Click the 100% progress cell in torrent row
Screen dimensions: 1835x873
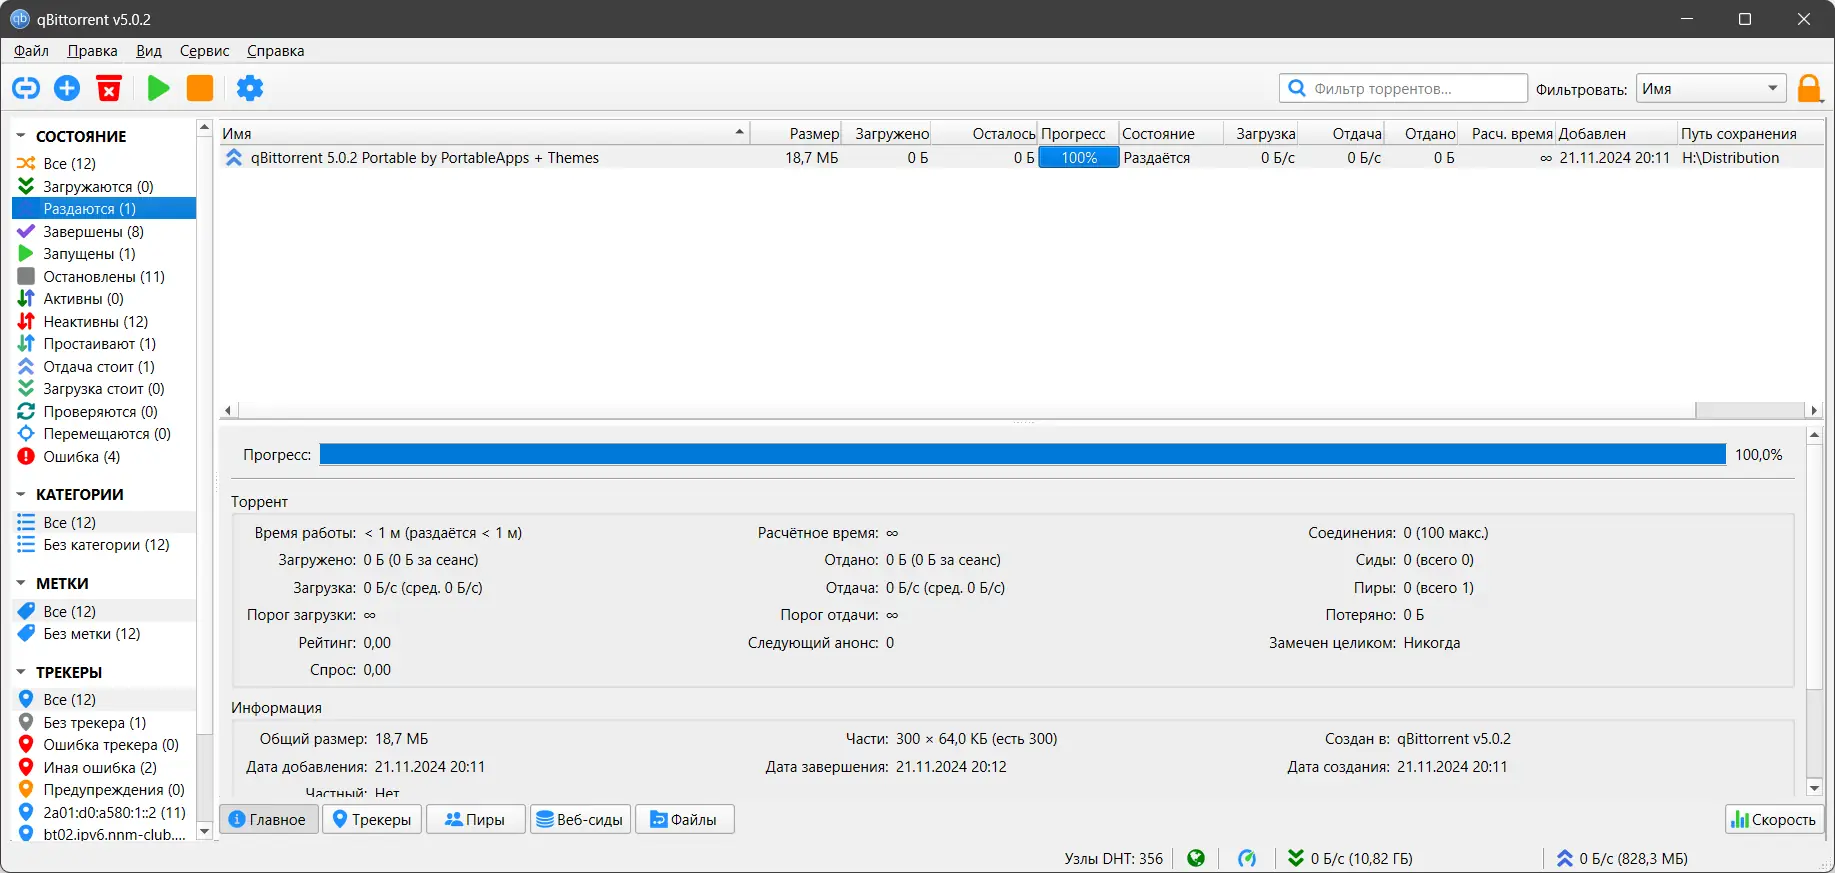click(1078, 157)
